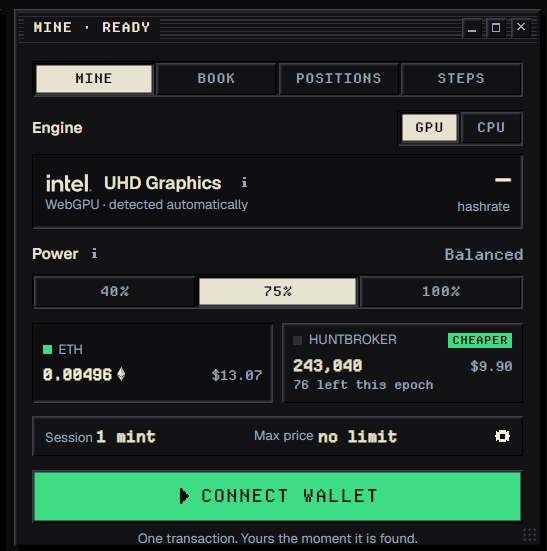
Task: Open session settings gear icon
Action: click(x=502, y=436)
